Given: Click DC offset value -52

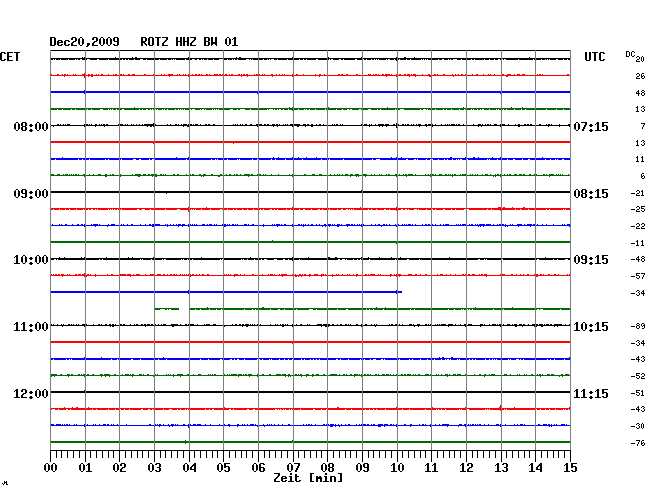Looking at the screenshot, I should 638,376.
